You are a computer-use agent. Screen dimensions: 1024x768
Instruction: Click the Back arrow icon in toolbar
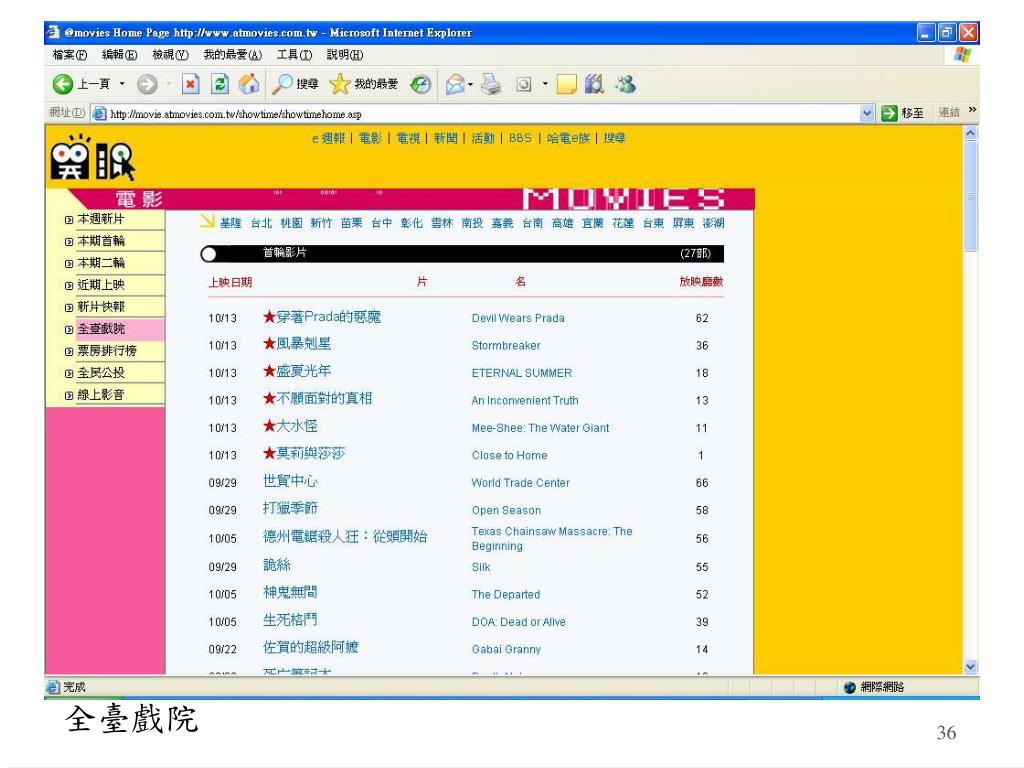pyautogui.click(x=63, y=84)
